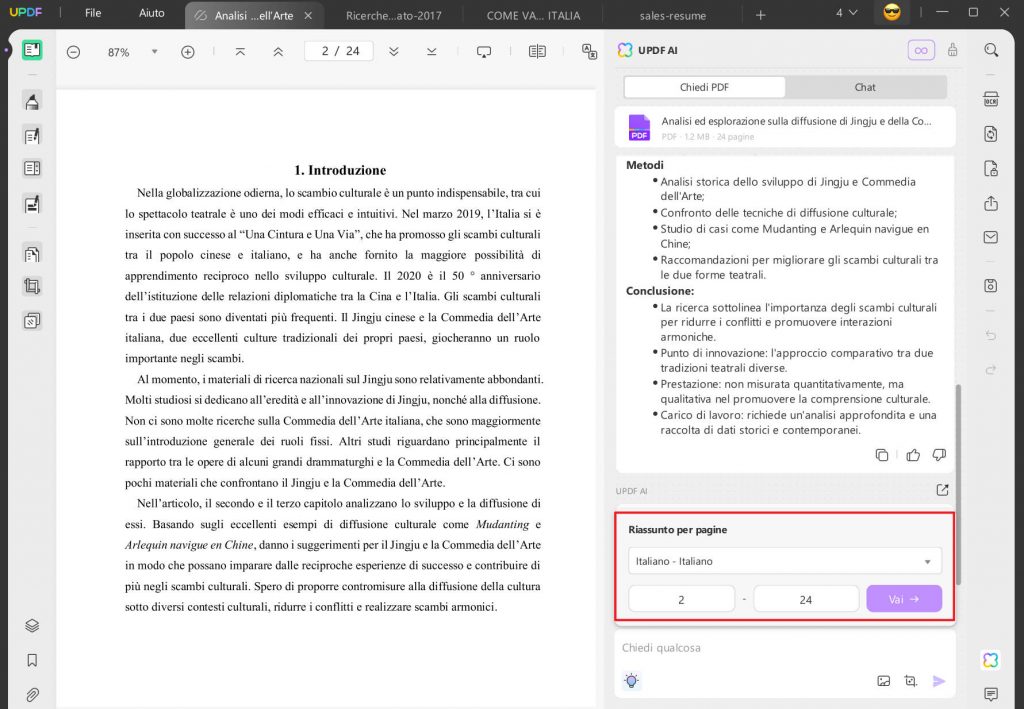Open the File menu
Screen dimensions: 1024x709
(93, 13)
